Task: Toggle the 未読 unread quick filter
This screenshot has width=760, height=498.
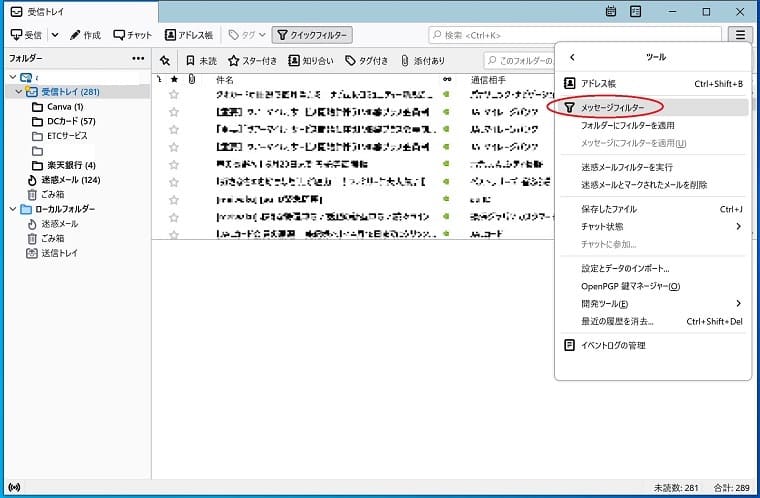Action: click(201, 61)
